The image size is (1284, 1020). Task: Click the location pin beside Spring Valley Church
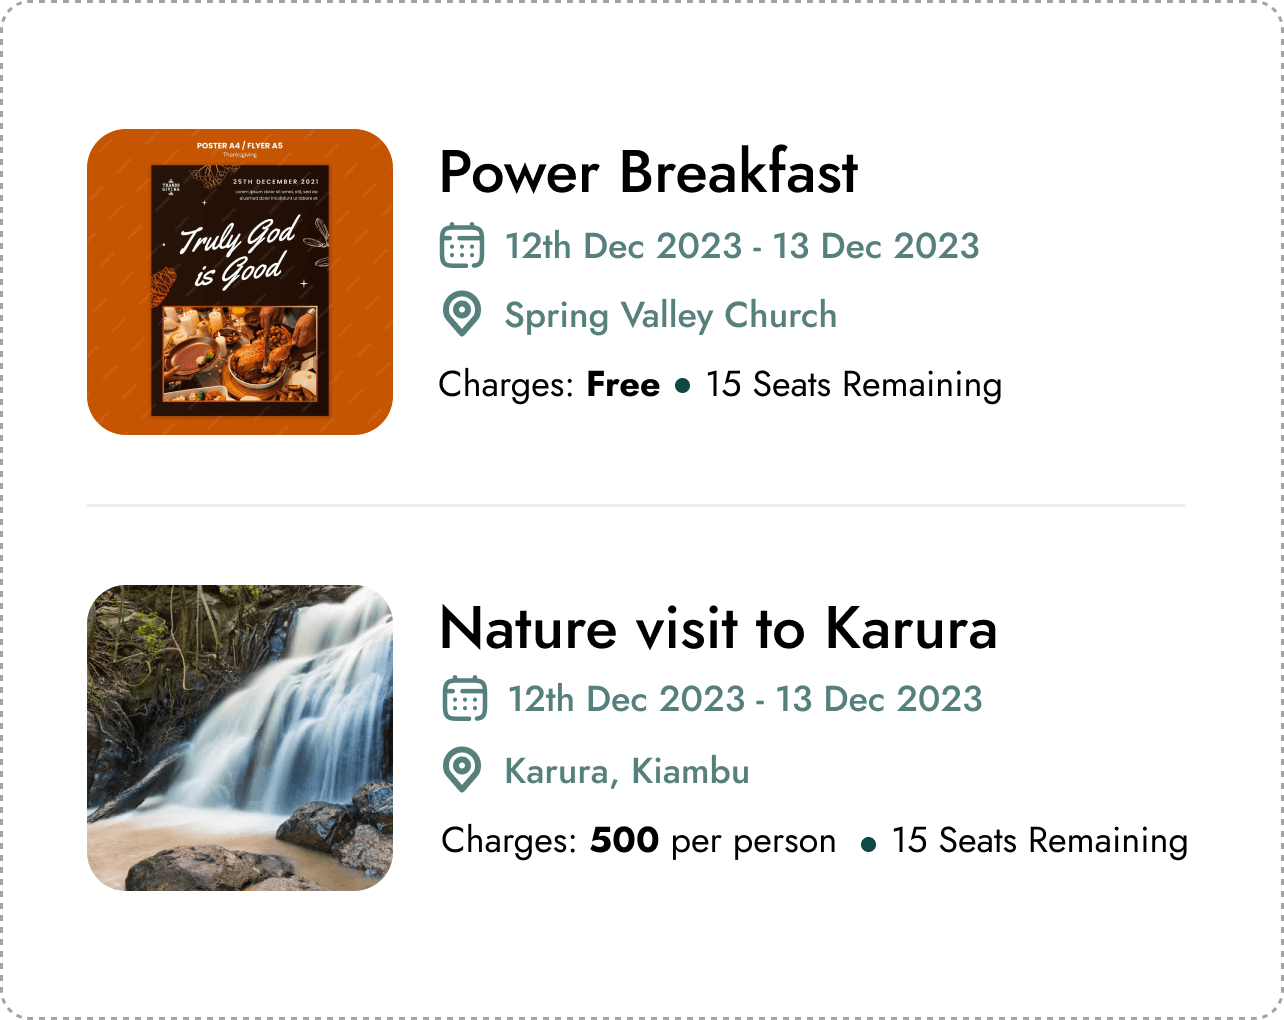pyautogui.click(x=461, y=315)
